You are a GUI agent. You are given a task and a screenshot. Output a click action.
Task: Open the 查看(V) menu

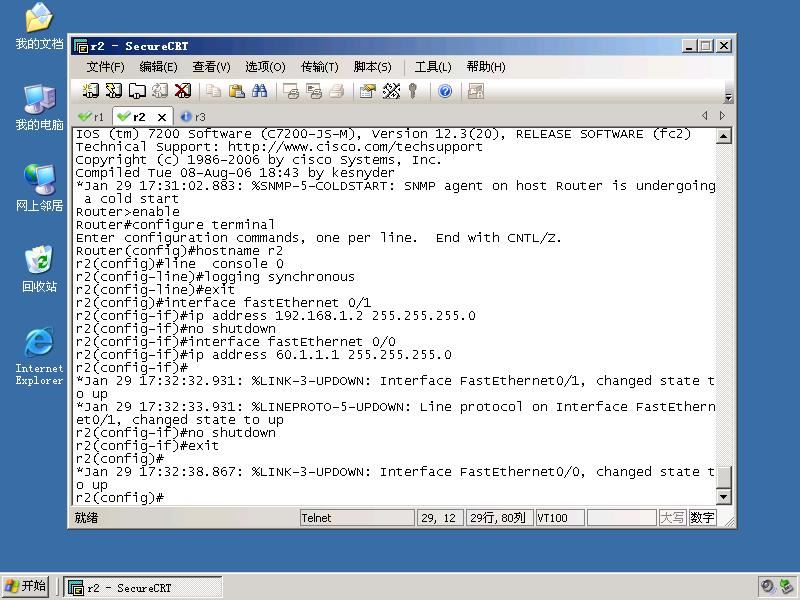click(211, 67)
